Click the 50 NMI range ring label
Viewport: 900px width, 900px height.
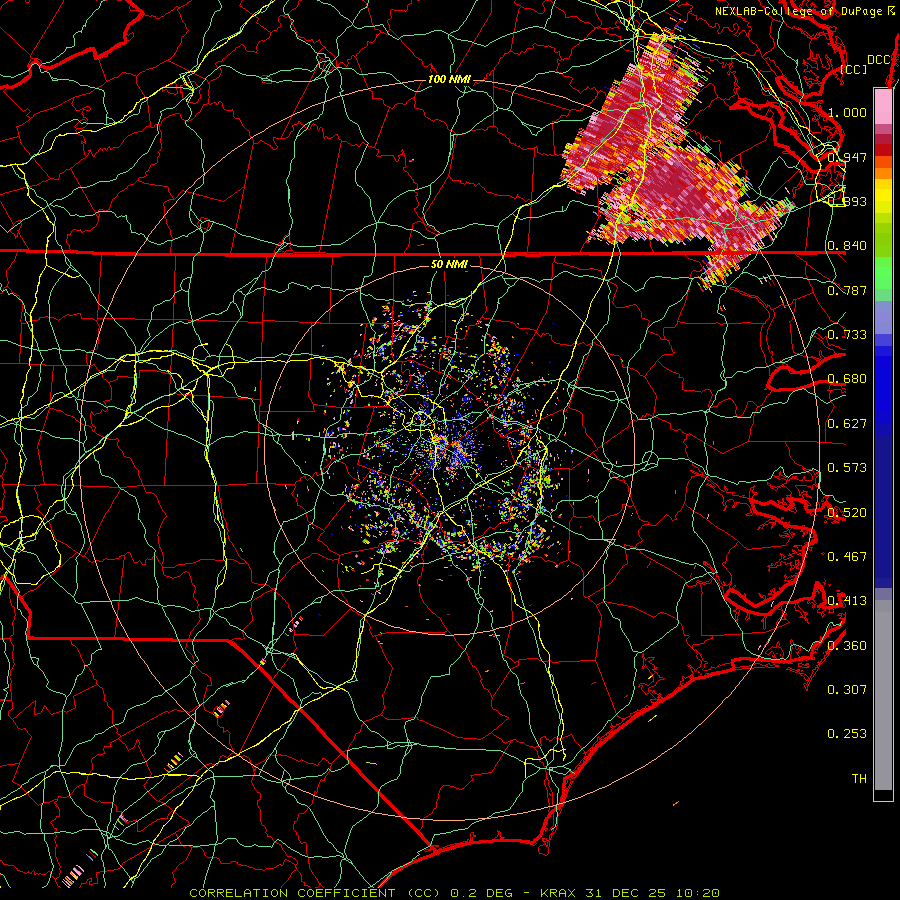pyautogui.click(x=449, y=265)
